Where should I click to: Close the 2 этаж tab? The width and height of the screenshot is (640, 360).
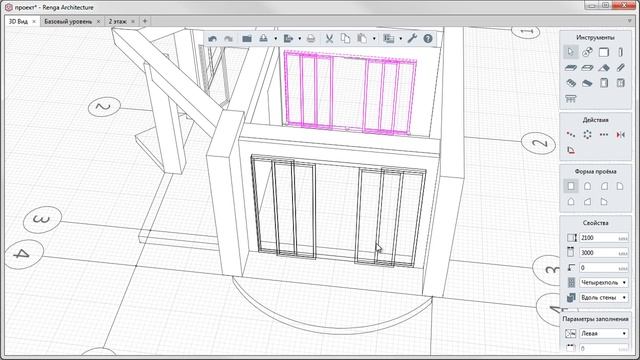pos(133,21)
